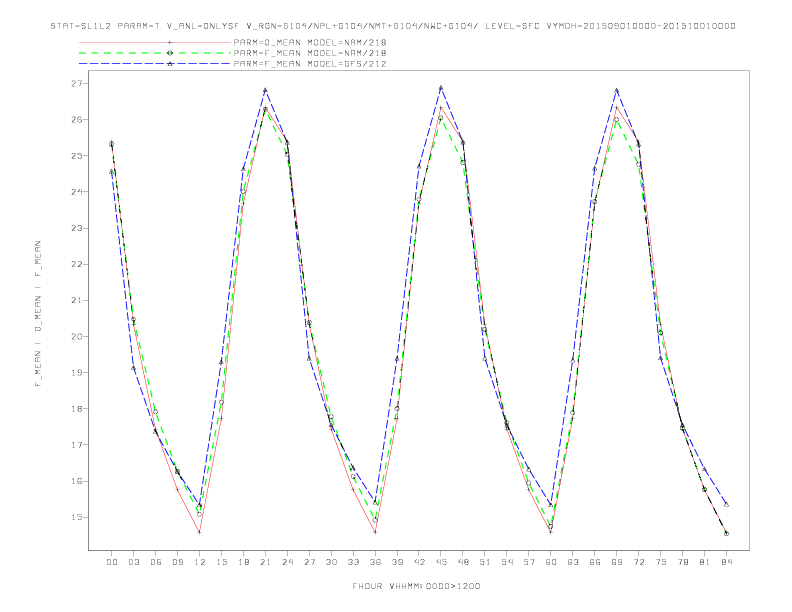Image resolution: width=792 pixels, height=612 pixels.
Task: Click x-axis tick label 51
Action: (485, 562)
